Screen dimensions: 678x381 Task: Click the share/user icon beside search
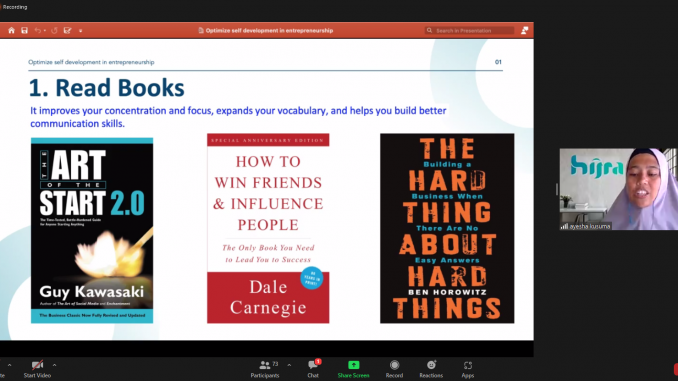(524, 30)
